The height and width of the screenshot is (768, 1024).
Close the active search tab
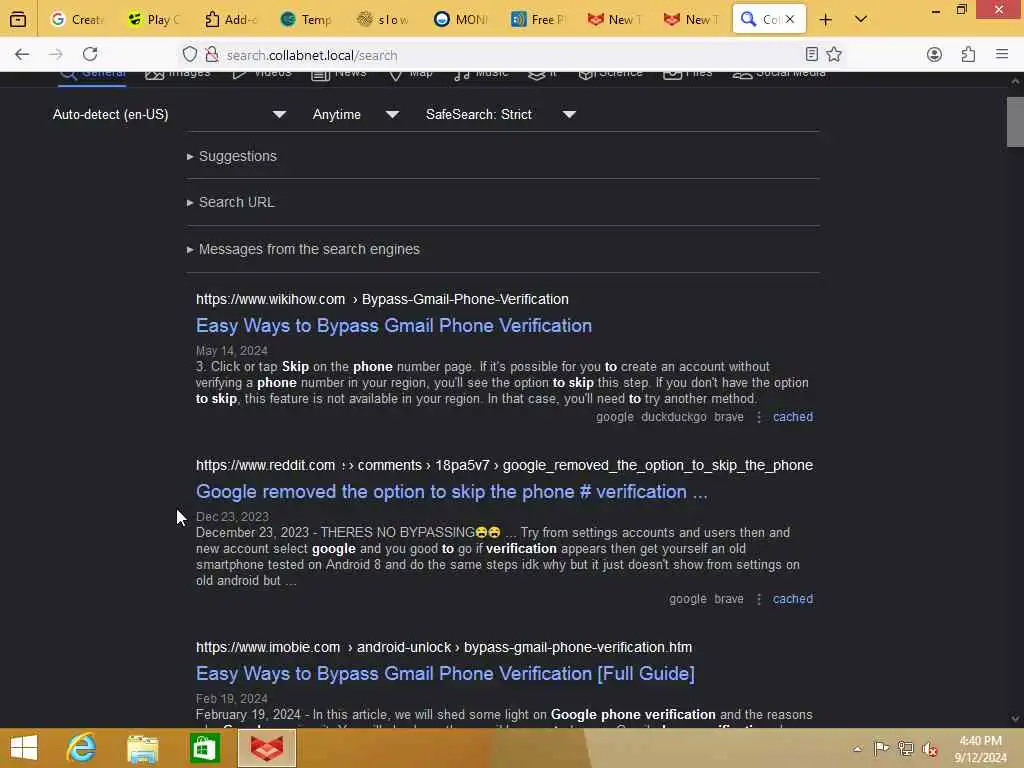790,19
